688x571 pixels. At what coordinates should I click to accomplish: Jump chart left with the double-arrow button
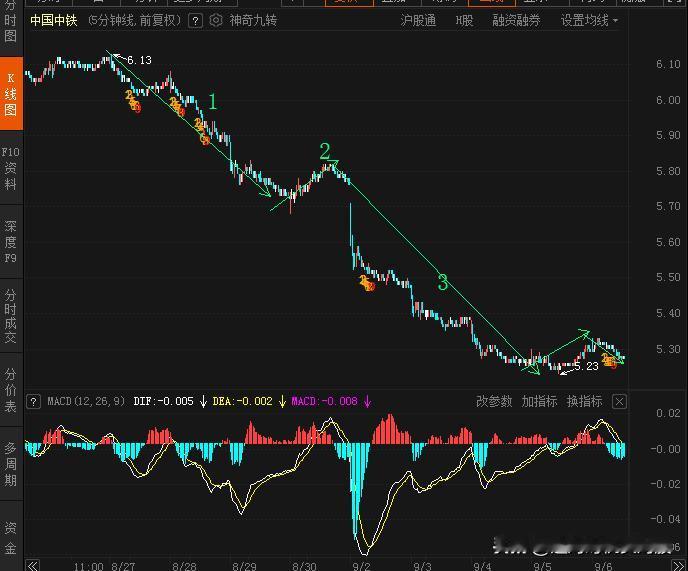tap(32, 565)
